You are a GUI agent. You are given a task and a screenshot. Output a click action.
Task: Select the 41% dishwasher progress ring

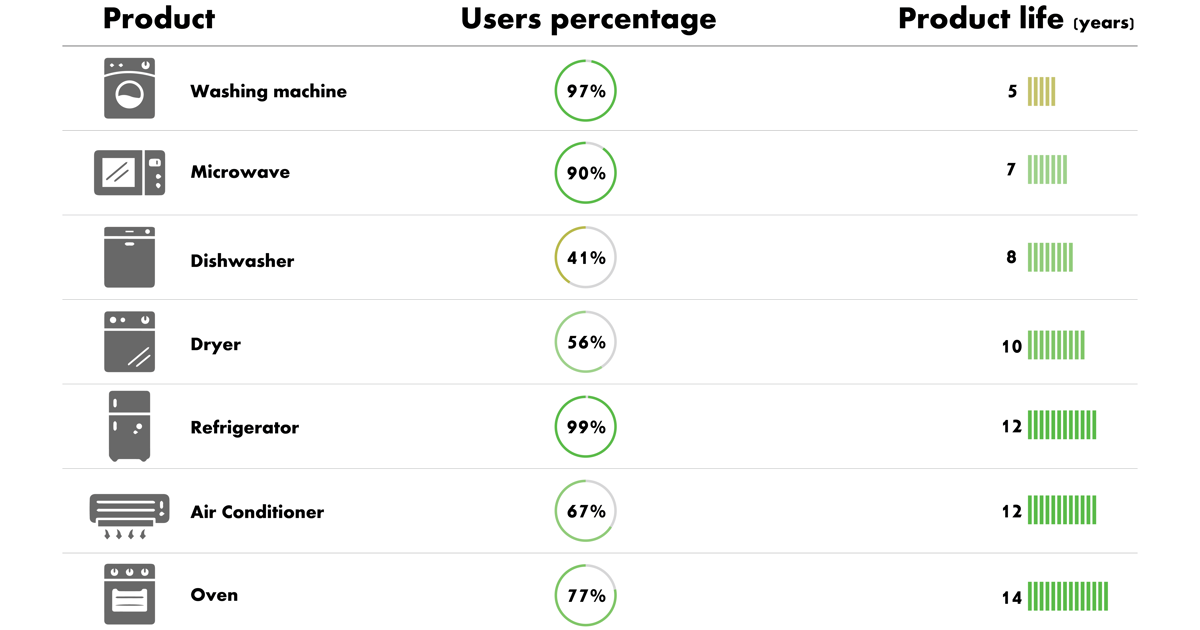point(586,258)
